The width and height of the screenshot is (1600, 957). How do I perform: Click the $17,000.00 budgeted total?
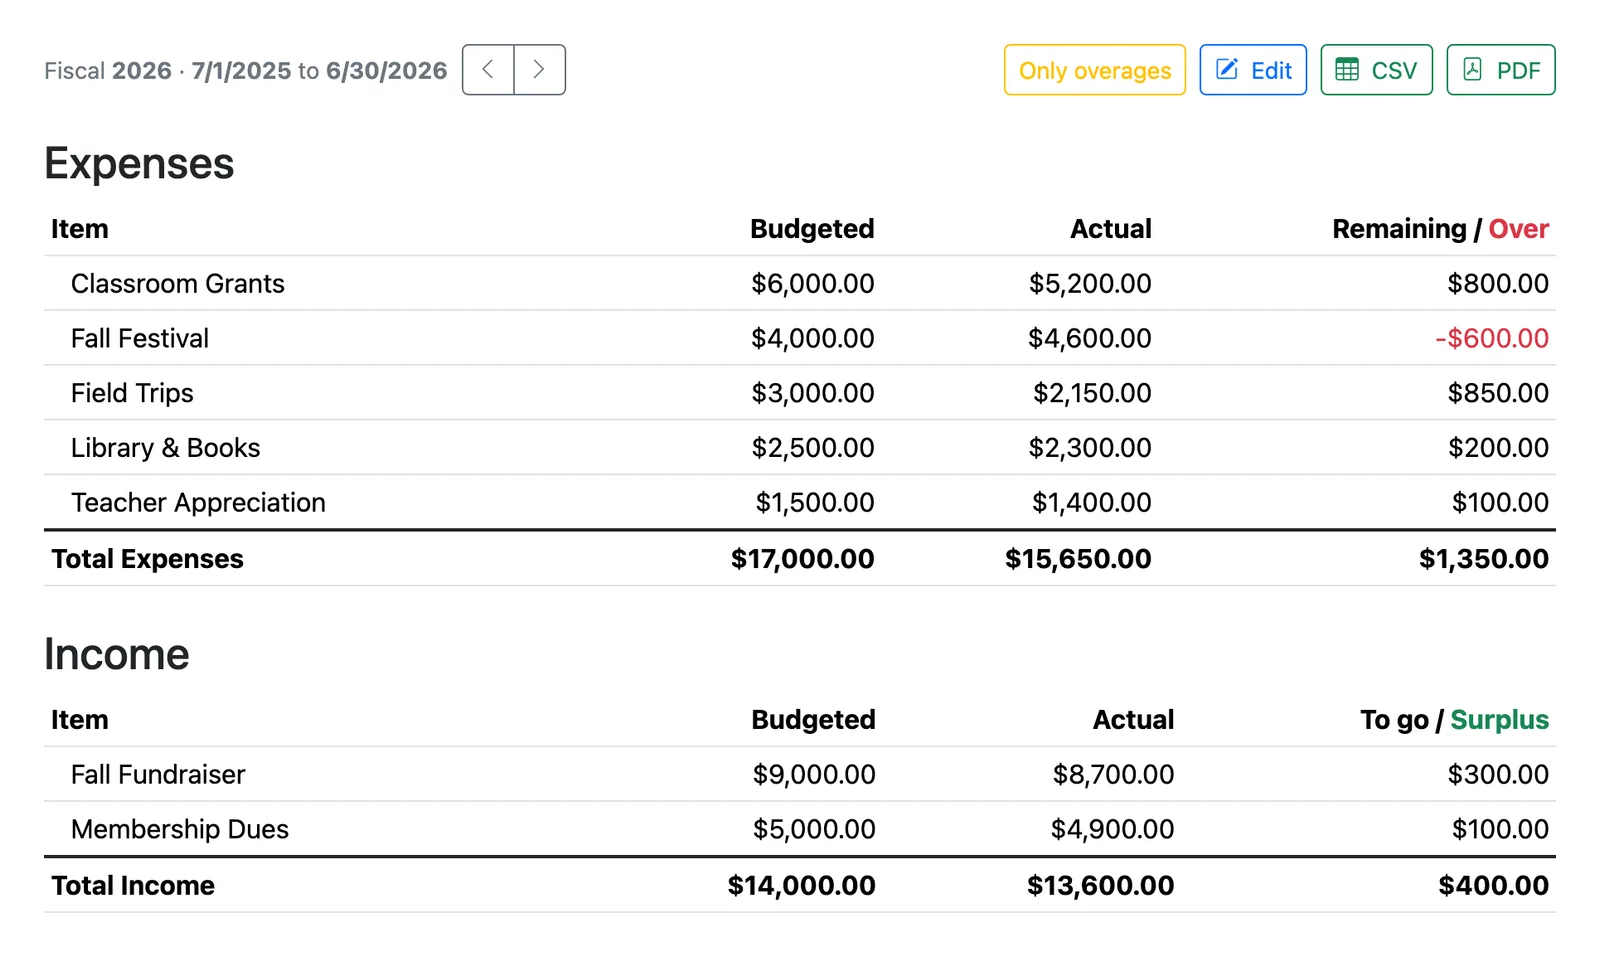coord(803,559)
